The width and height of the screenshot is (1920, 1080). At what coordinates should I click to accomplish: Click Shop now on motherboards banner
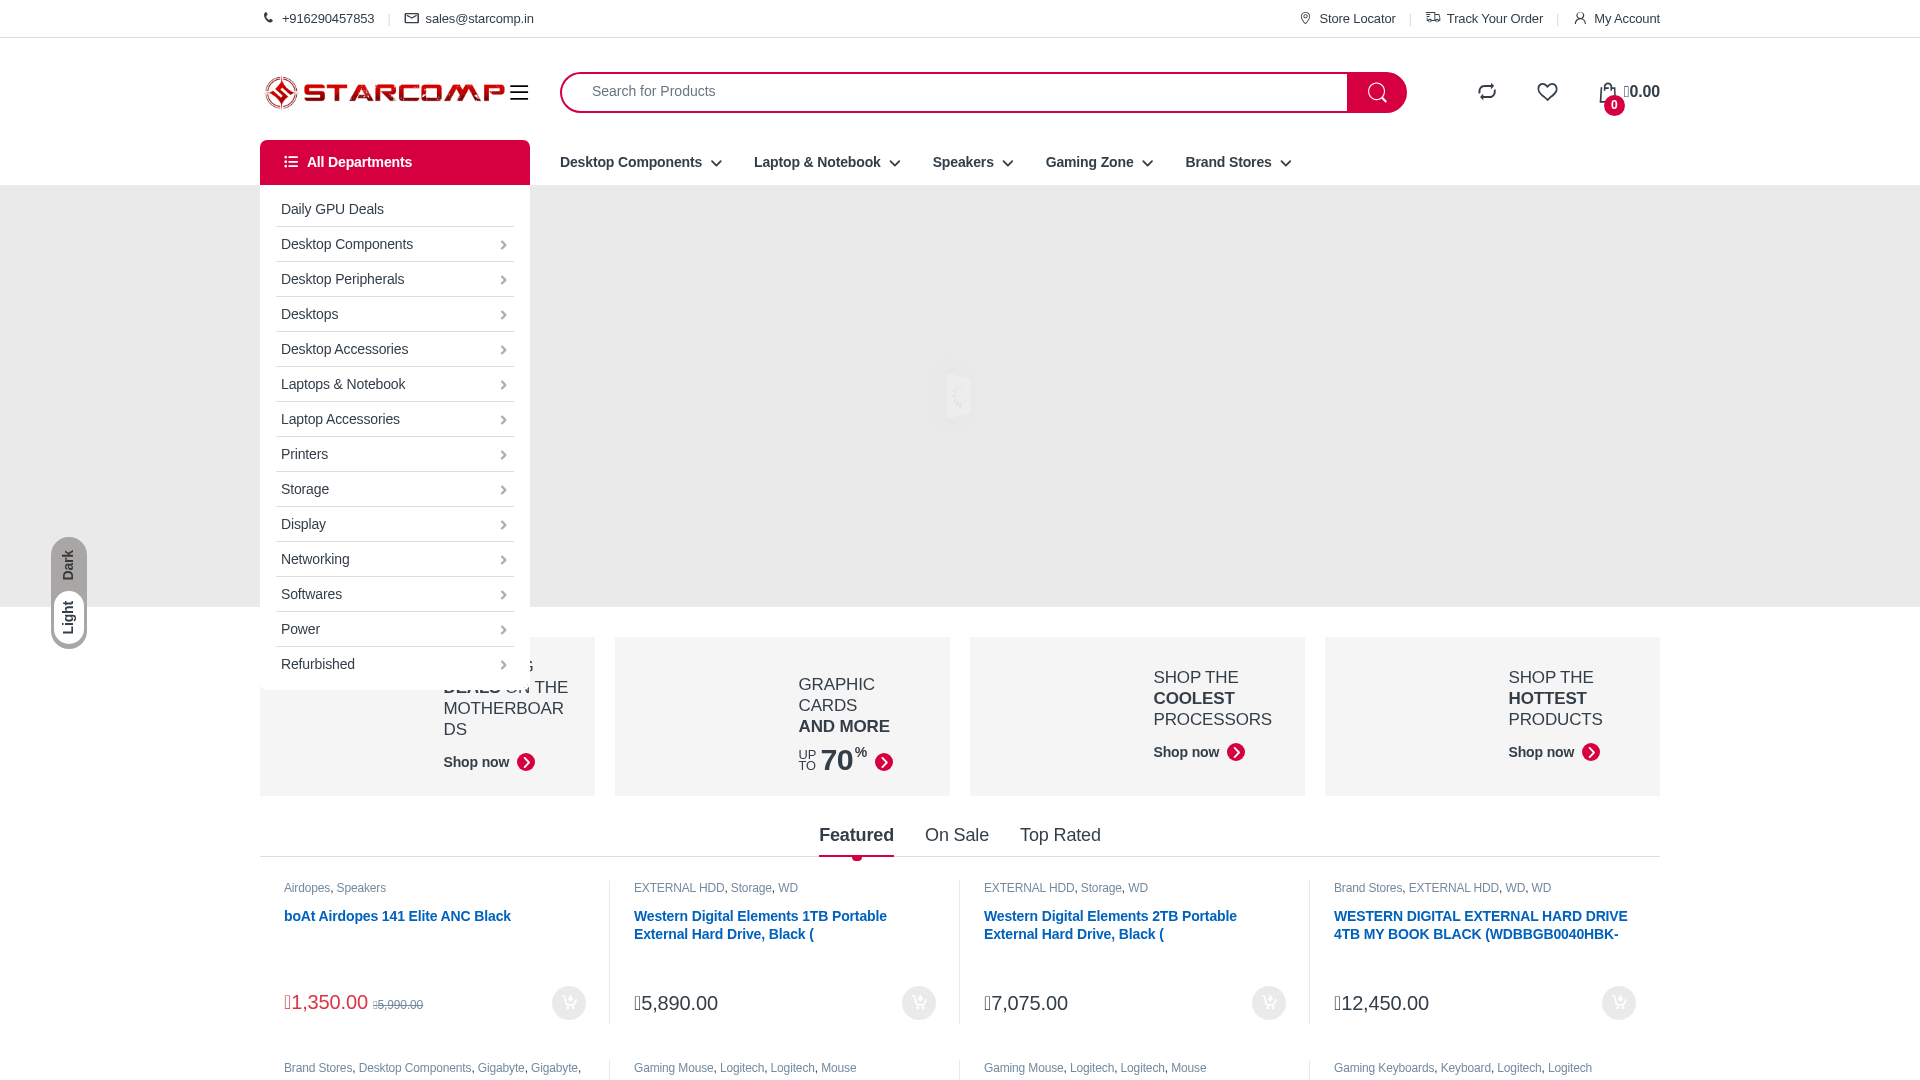(489, 762)
